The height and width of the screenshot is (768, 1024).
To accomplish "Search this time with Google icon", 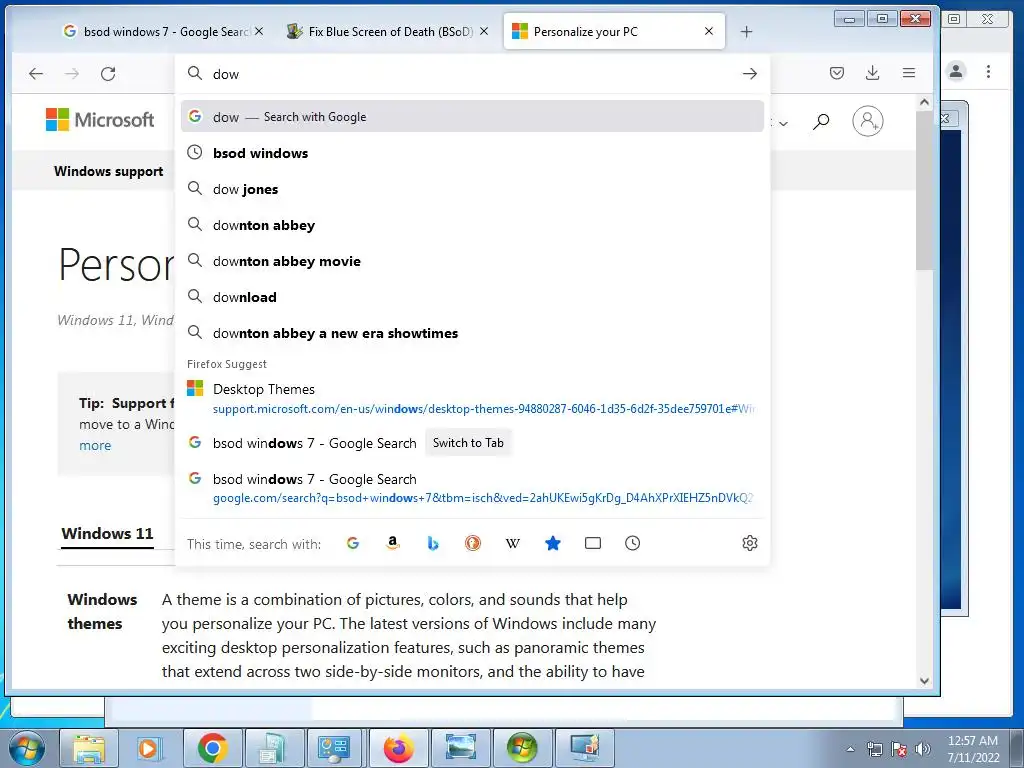I will (353, 543).
